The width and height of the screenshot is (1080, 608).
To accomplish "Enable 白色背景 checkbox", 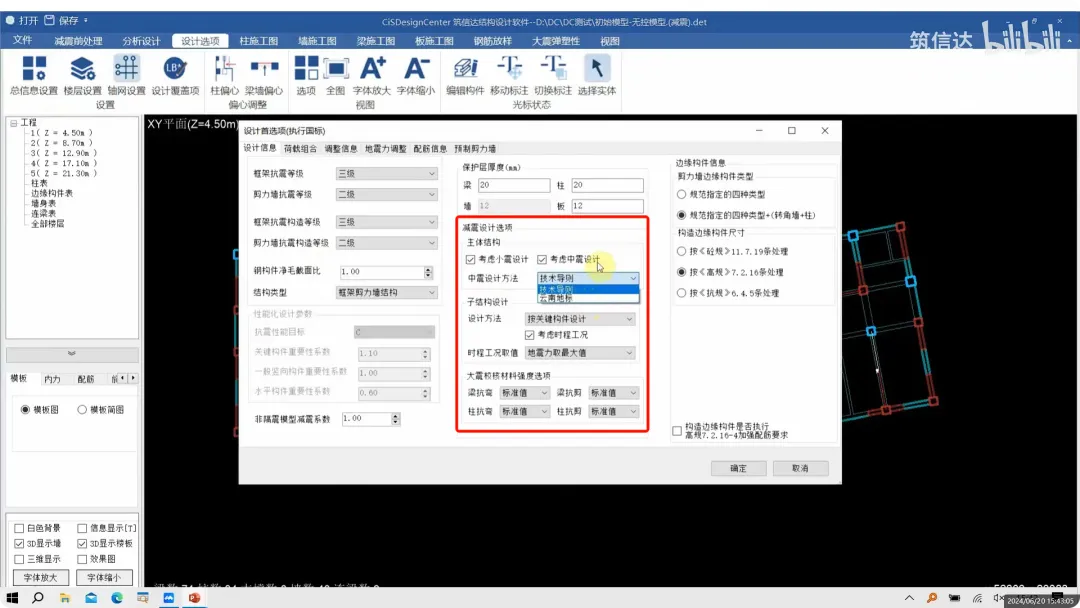I will (19, 528).
